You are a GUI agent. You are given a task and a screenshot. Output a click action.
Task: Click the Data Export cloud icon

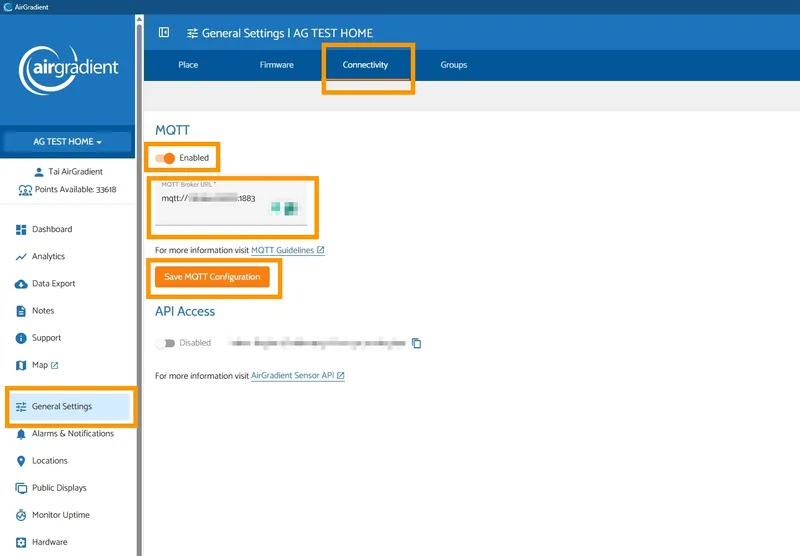[x=21, y=284]
